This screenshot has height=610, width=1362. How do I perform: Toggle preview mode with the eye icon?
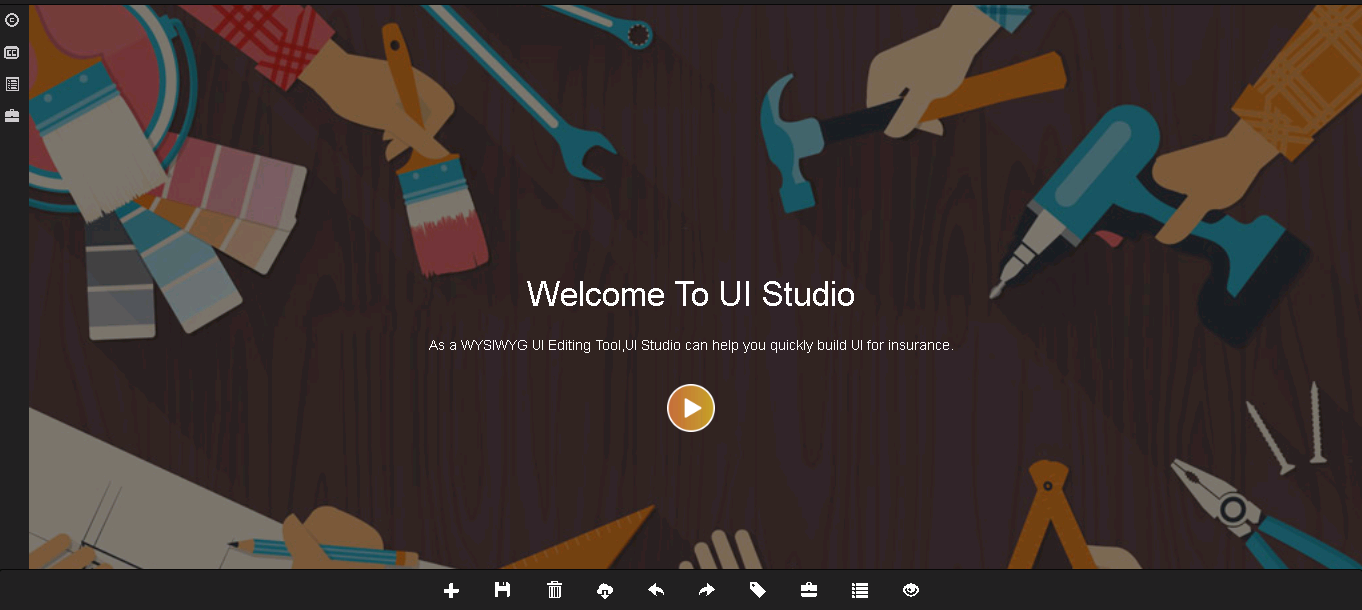[911, 590]
